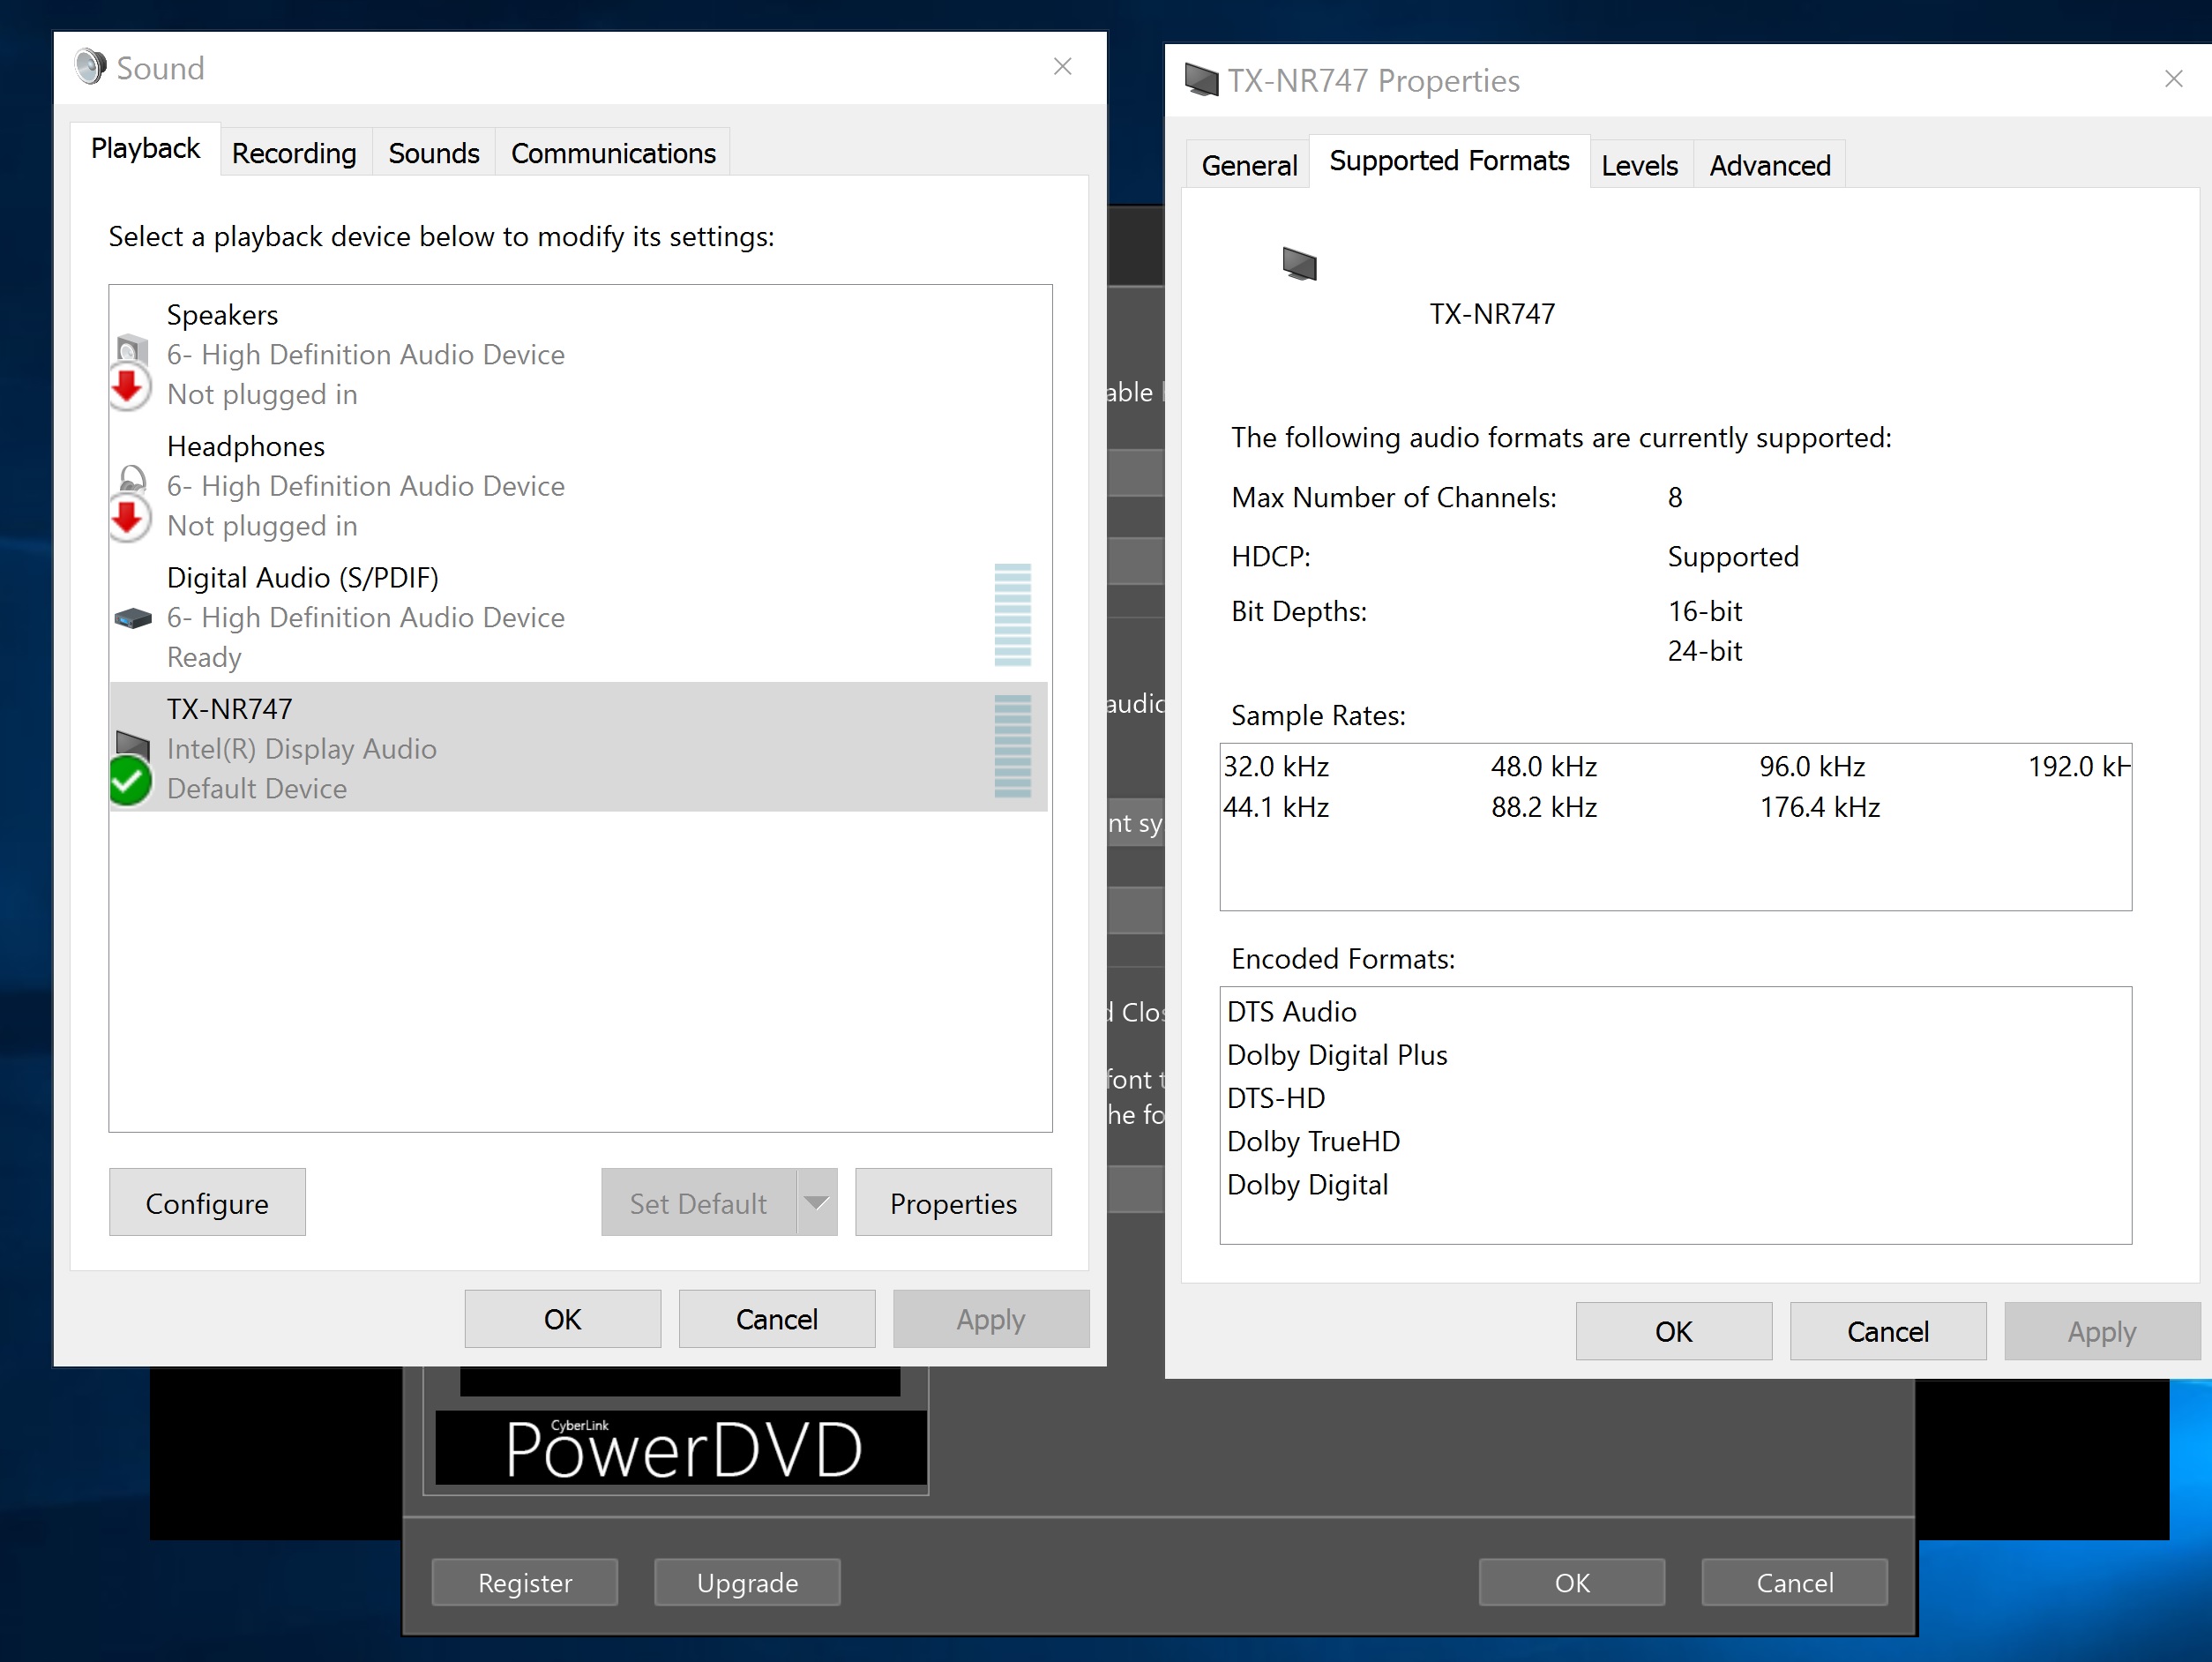This screenshot has width=2212, height=1662.
Task: Open the Set Default dropdown arrow
Action: pyautogui.click(x=817, y=1203)
